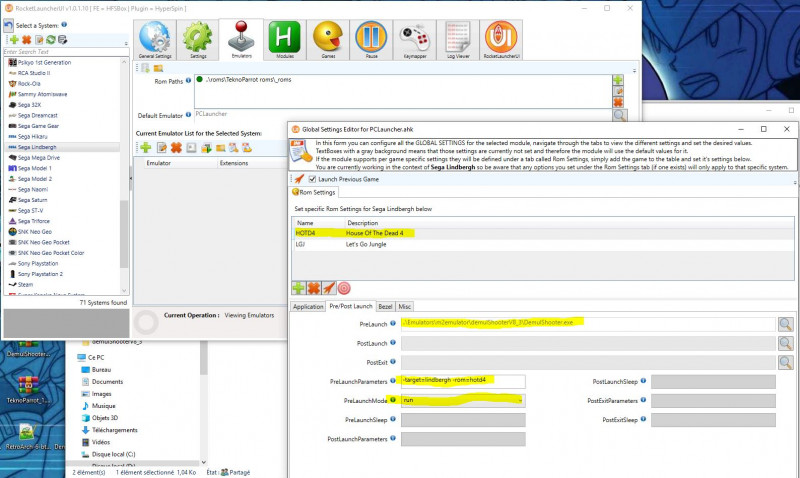The height and width of the screenshot is (478, 800).
Task: Browse for the PostExit application
Action: pos(786,362)
